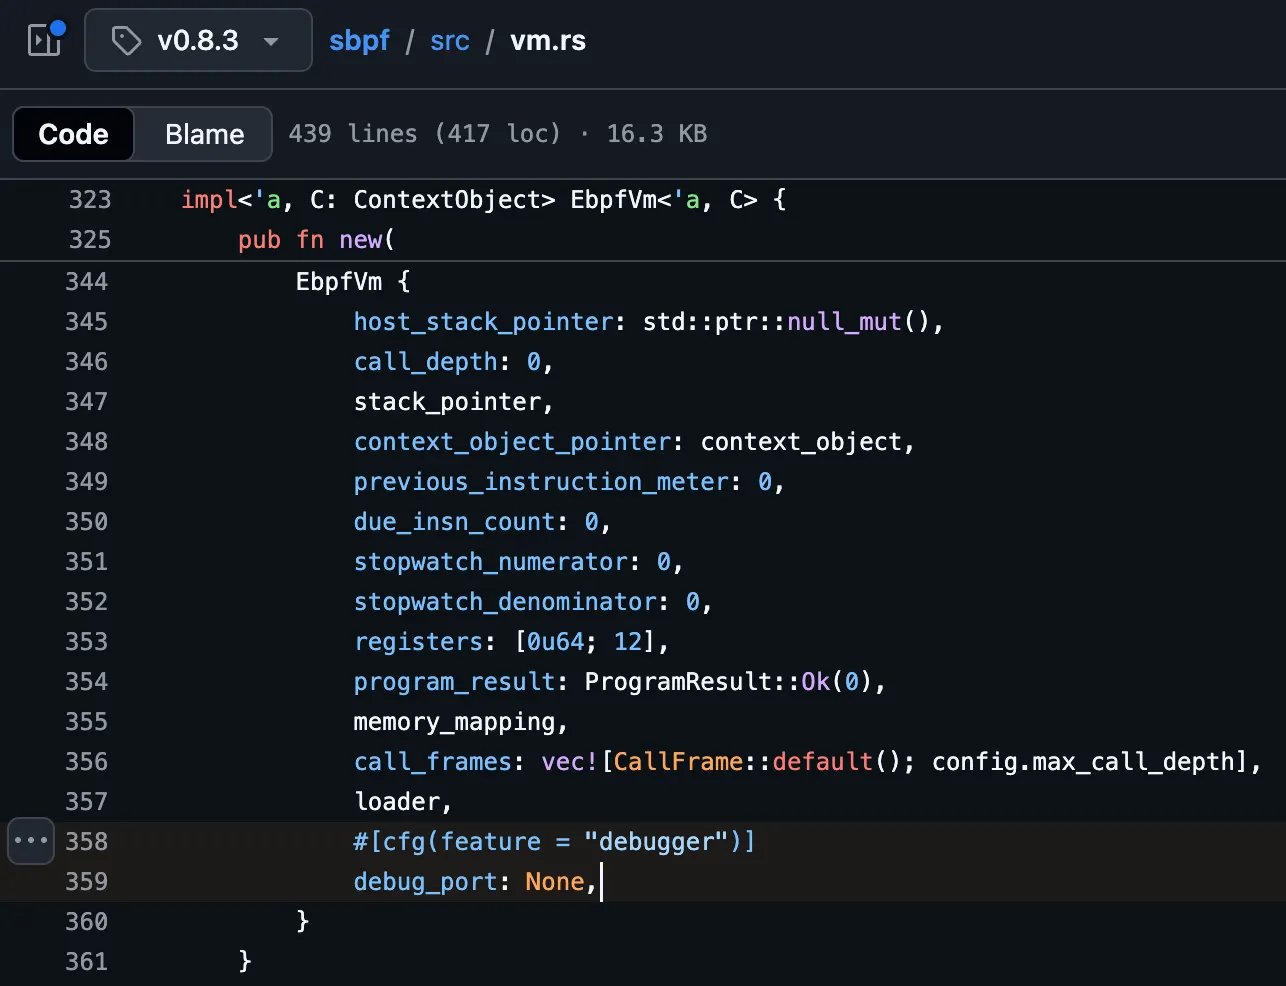Open the three-dot menu on line 358
Screen dimensions: 1286x986
tap(31, 840)
